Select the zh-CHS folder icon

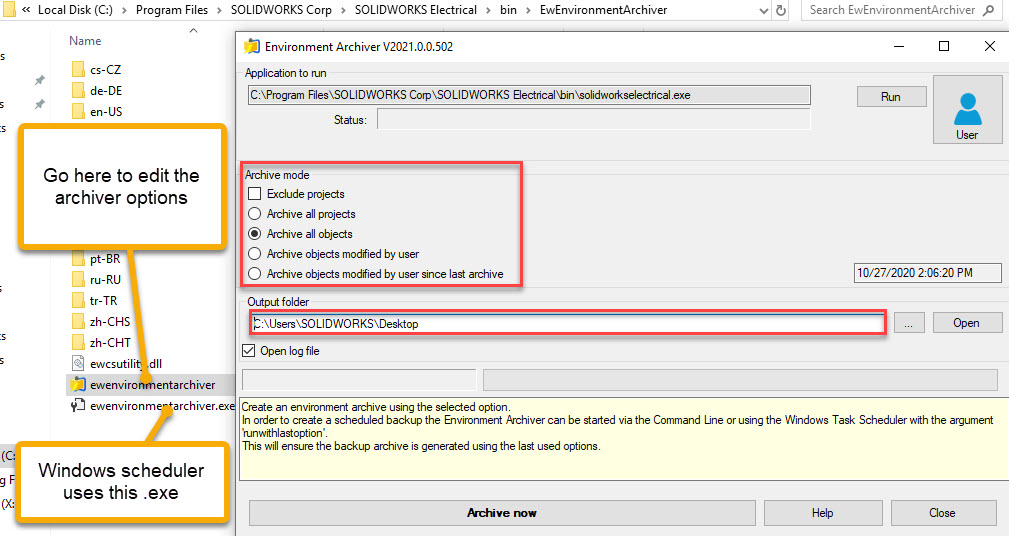(79, 322)
